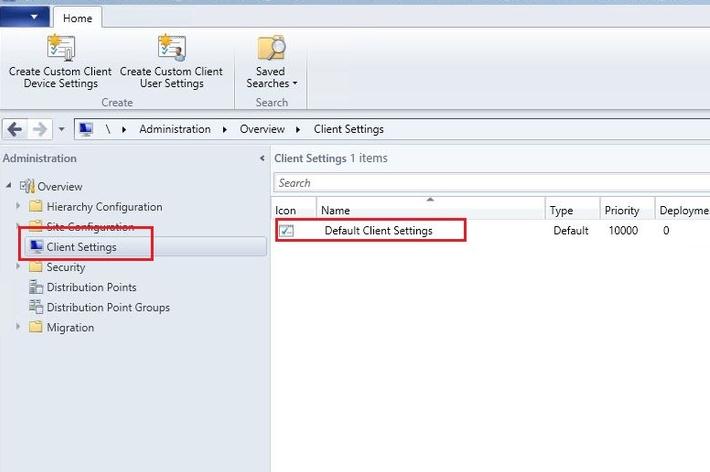This screenshot has width=710, height=472.
Task: Click the Forward navigation arrow
Action: click(x=40, y=129)
